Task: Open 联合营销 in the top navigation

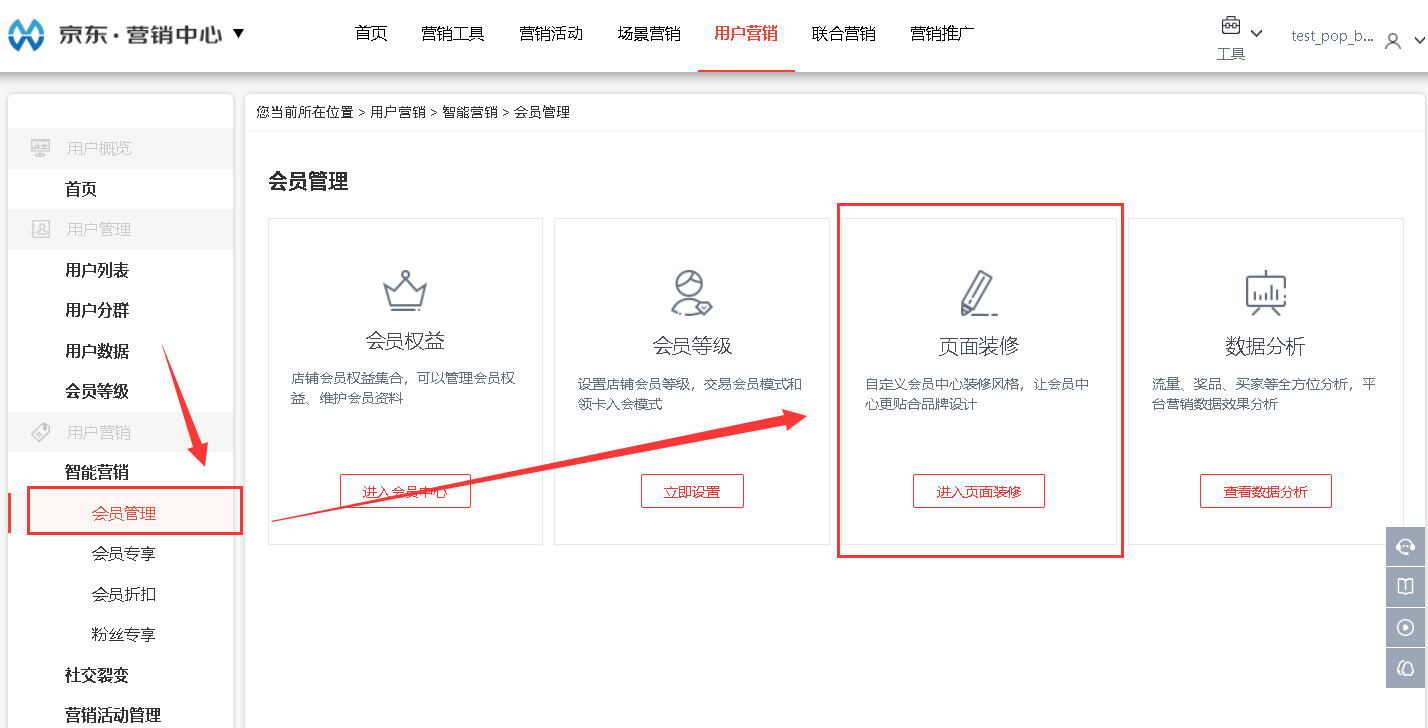Action: pyautogui.click(x=844, y=34)
